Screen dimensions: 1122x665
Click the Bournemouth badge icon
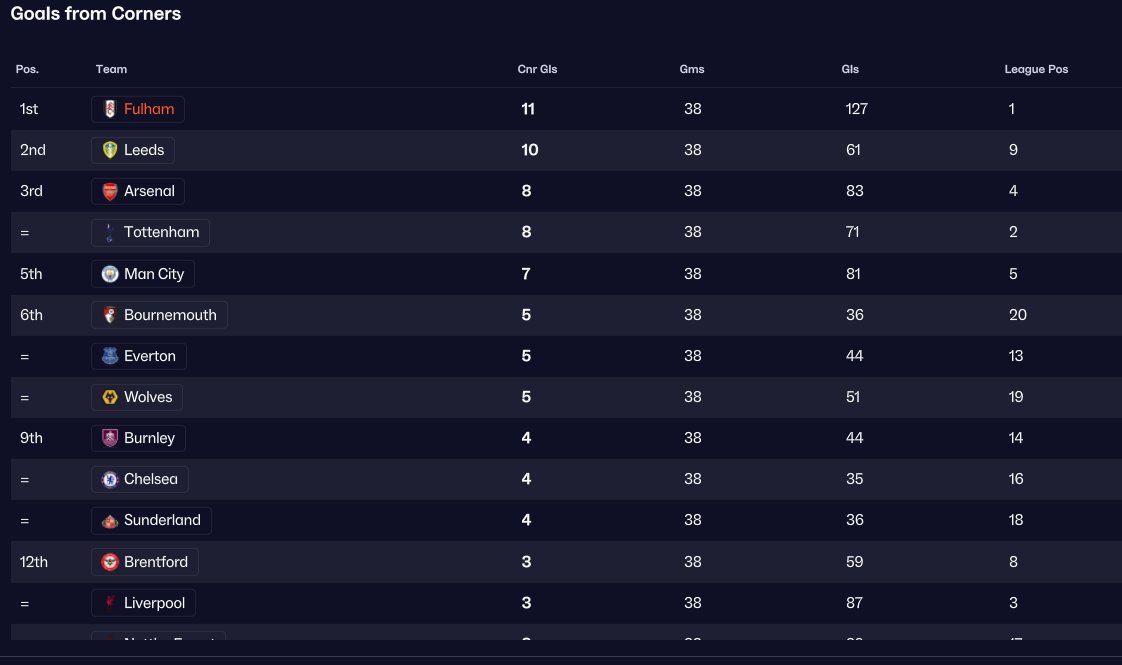coord(110,315)
